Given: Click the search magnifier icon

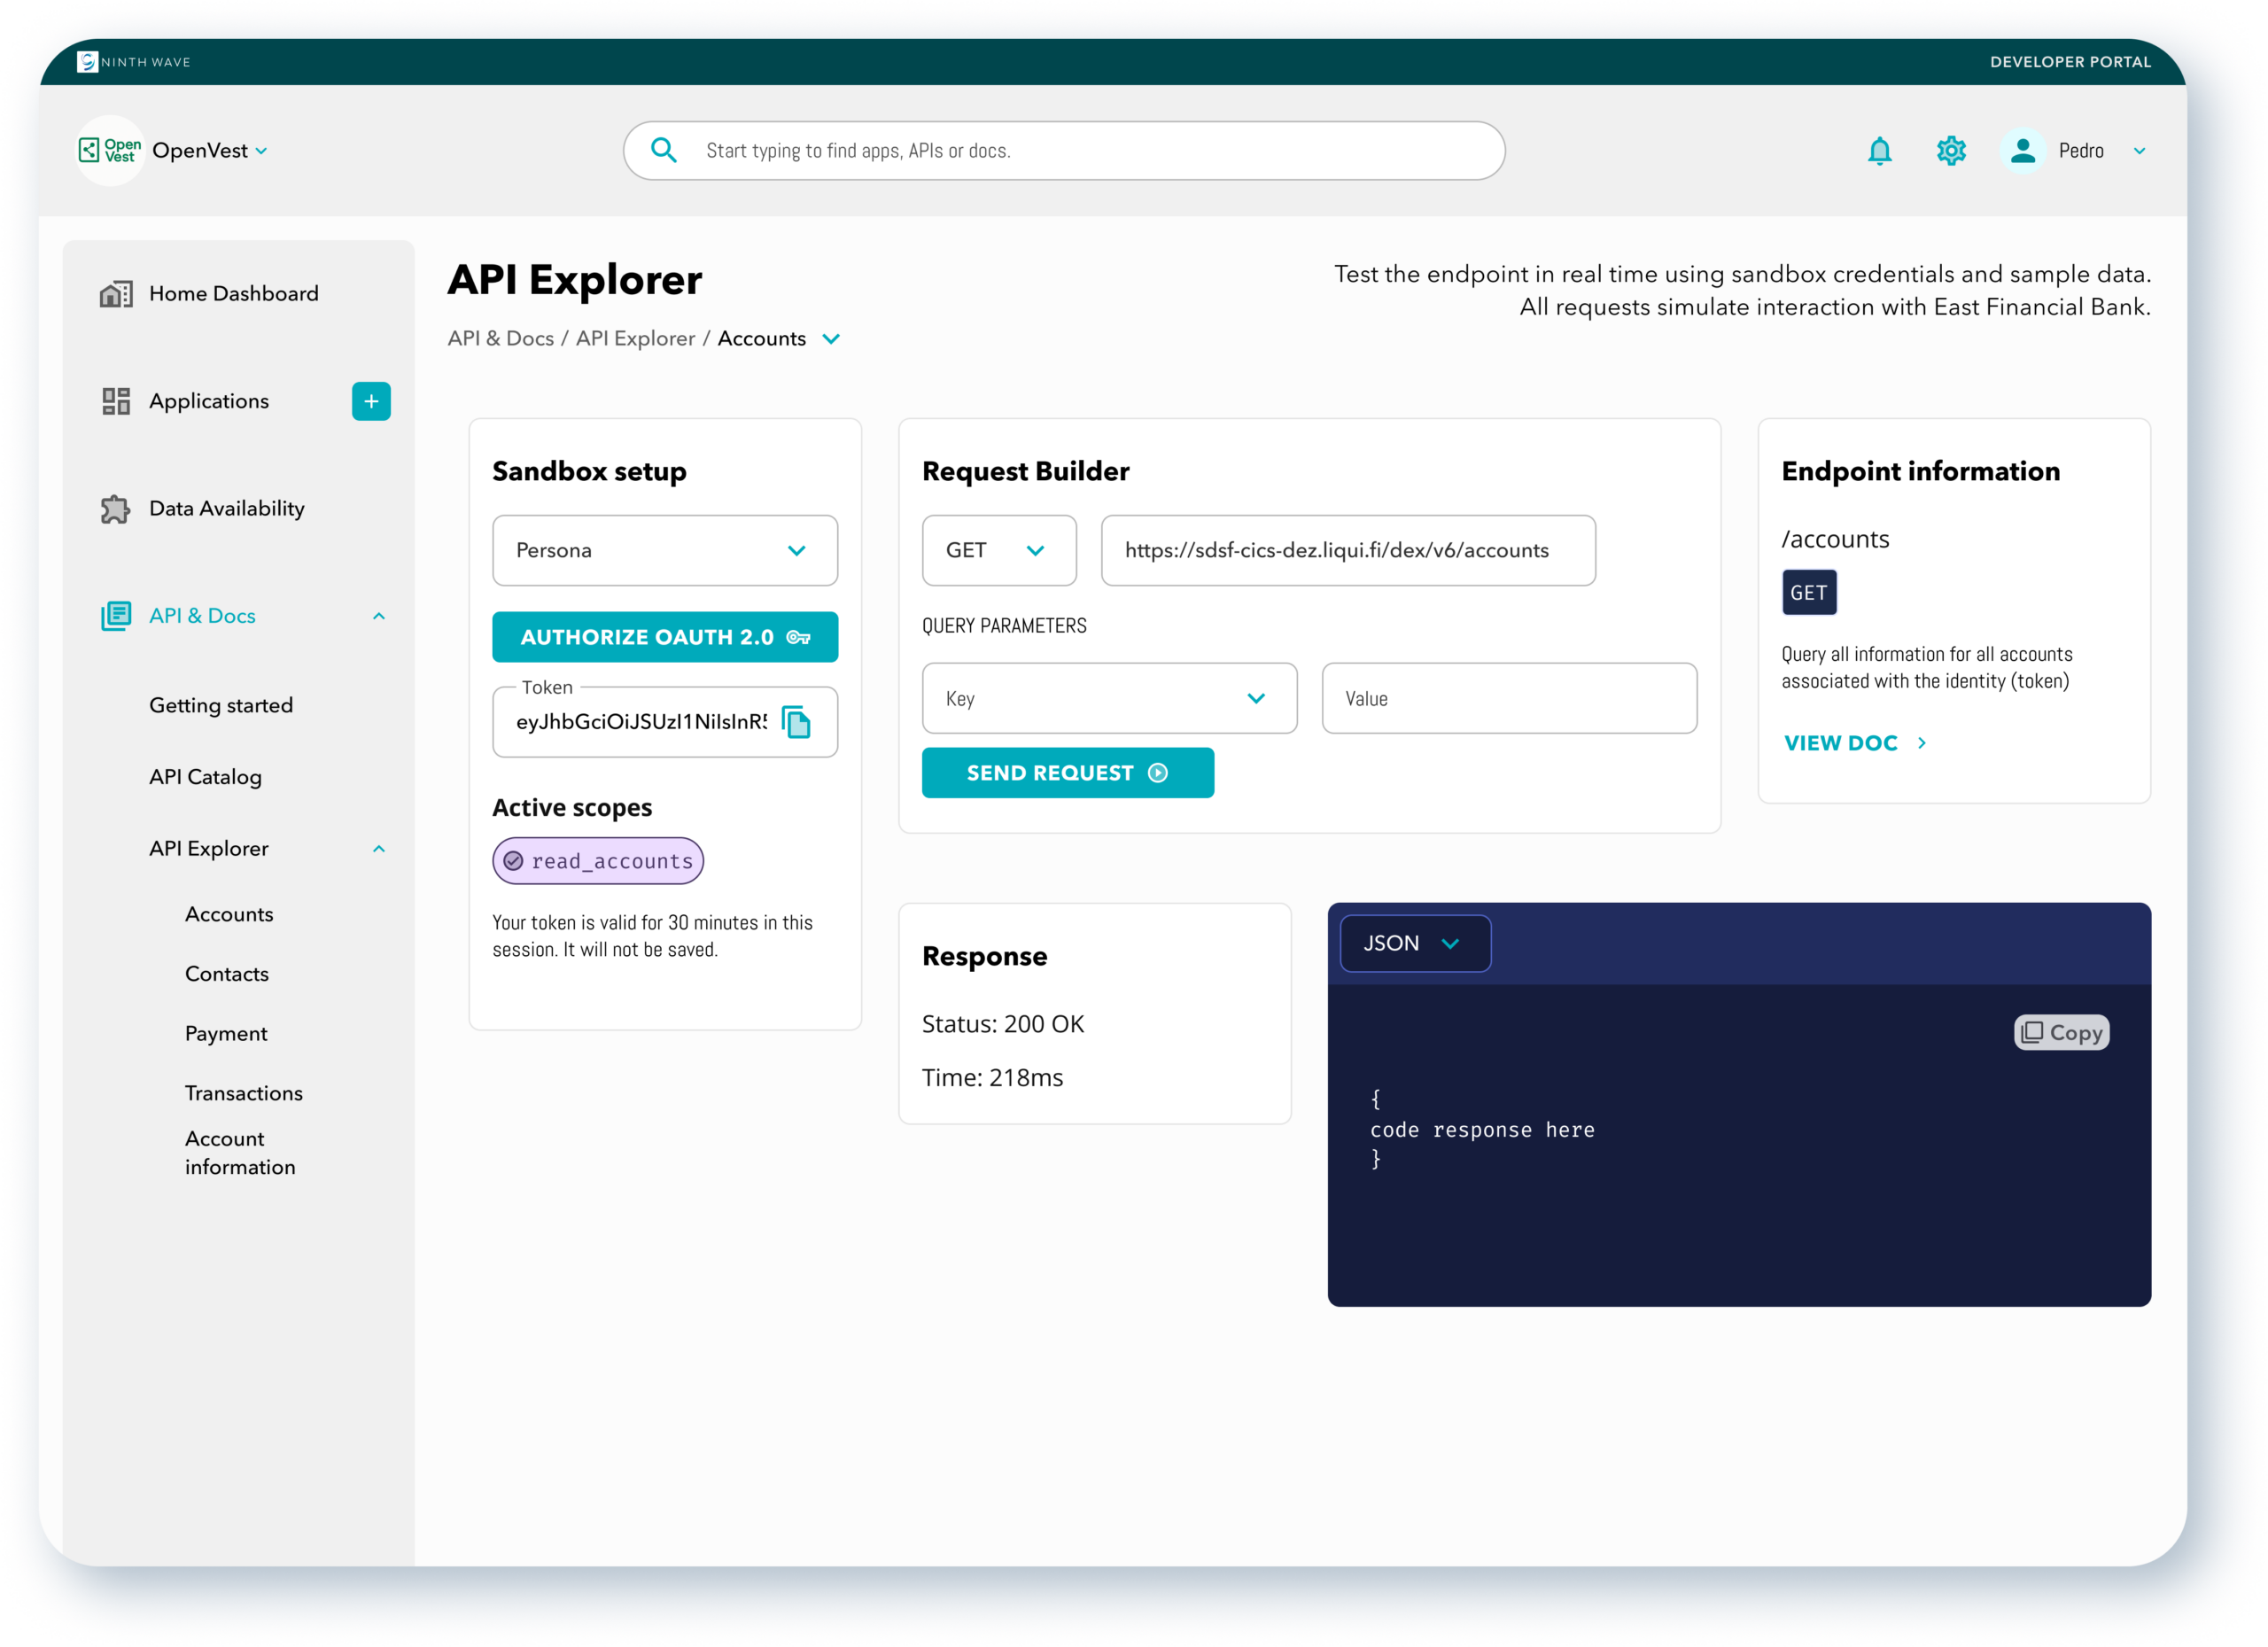Looking at the screenshot, I should [x=664, y=151].
